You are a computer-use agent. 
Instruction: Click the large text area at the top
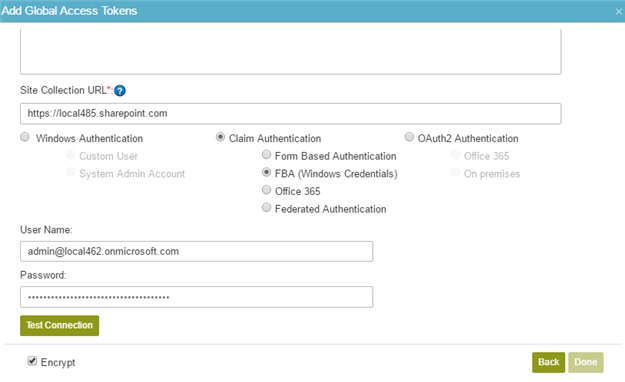291,51
